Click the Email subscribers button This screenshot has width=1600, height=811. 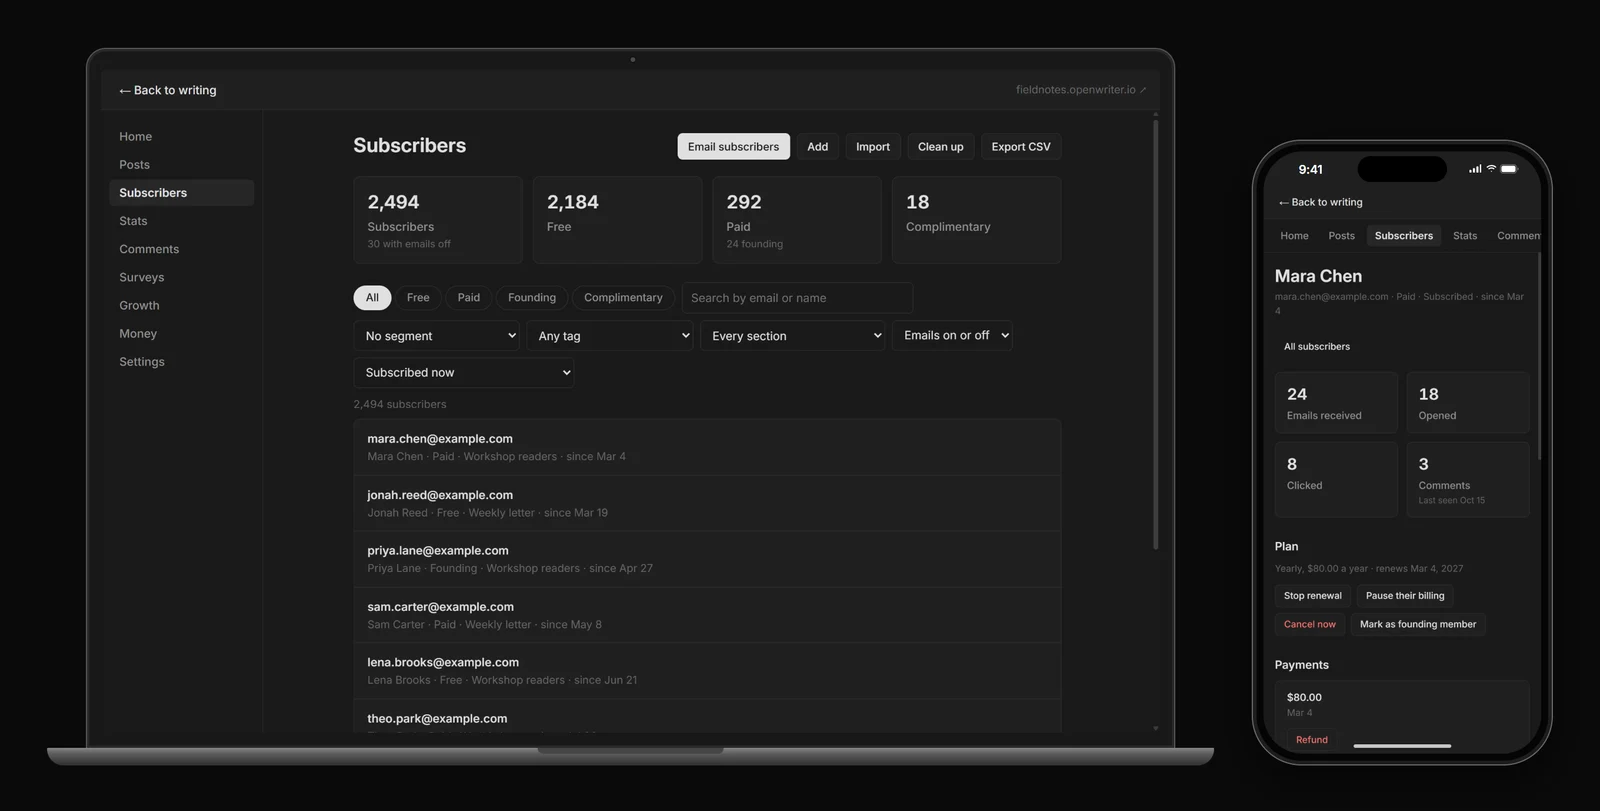click(733, 146)
